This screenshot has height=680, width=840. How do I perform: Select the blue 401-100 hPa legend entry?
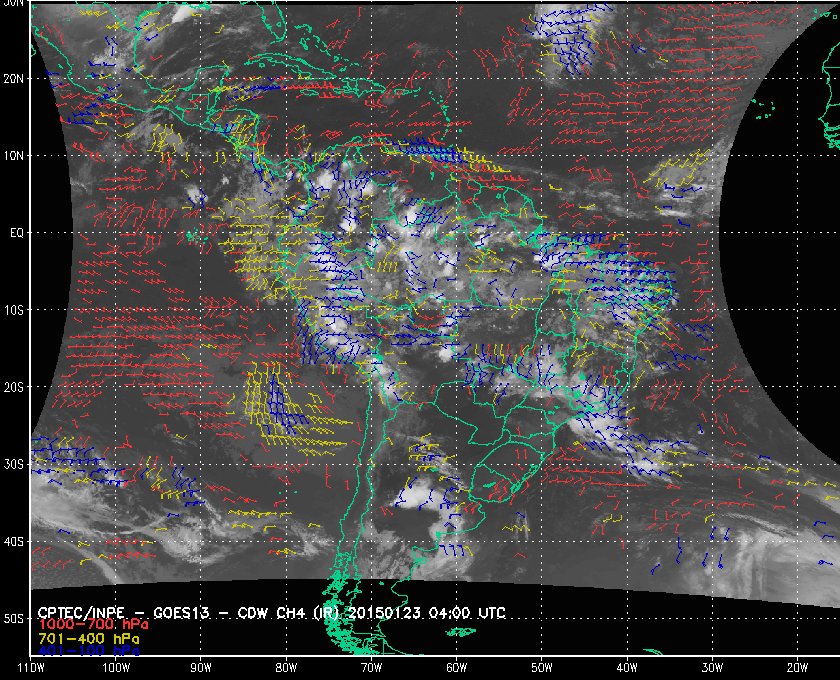[x=89, y=652]
